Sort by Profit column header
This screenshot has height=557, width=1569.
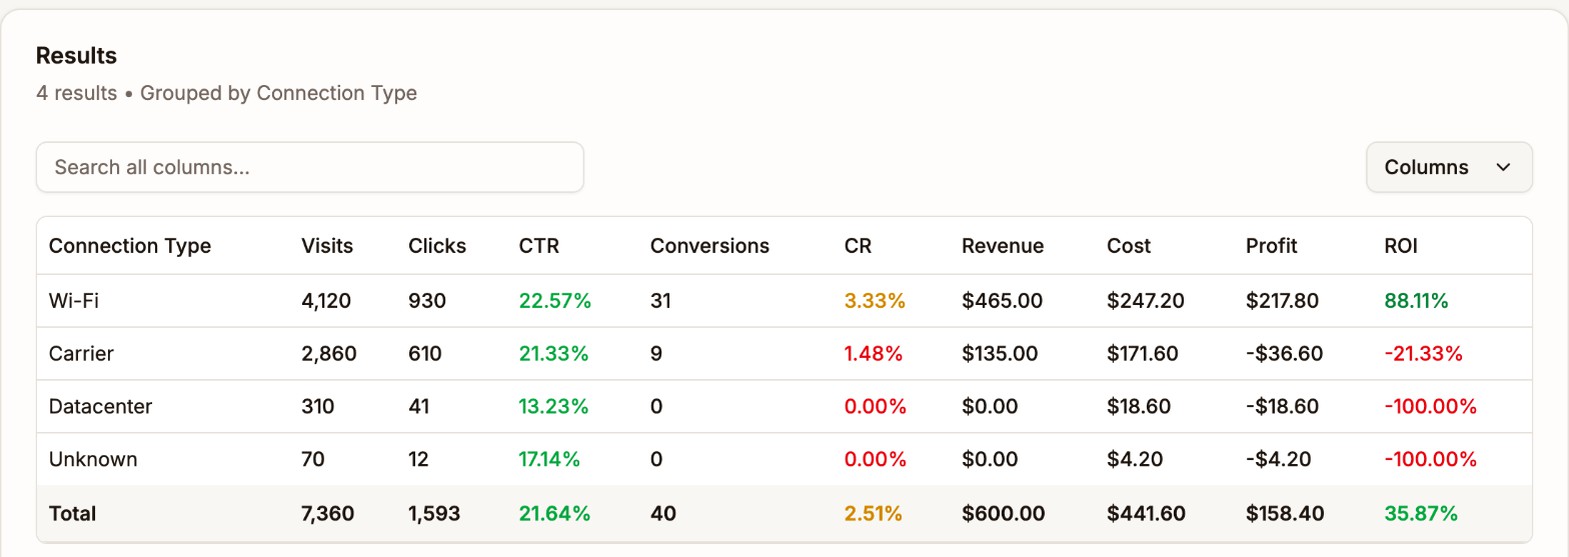pos(1272,246)
